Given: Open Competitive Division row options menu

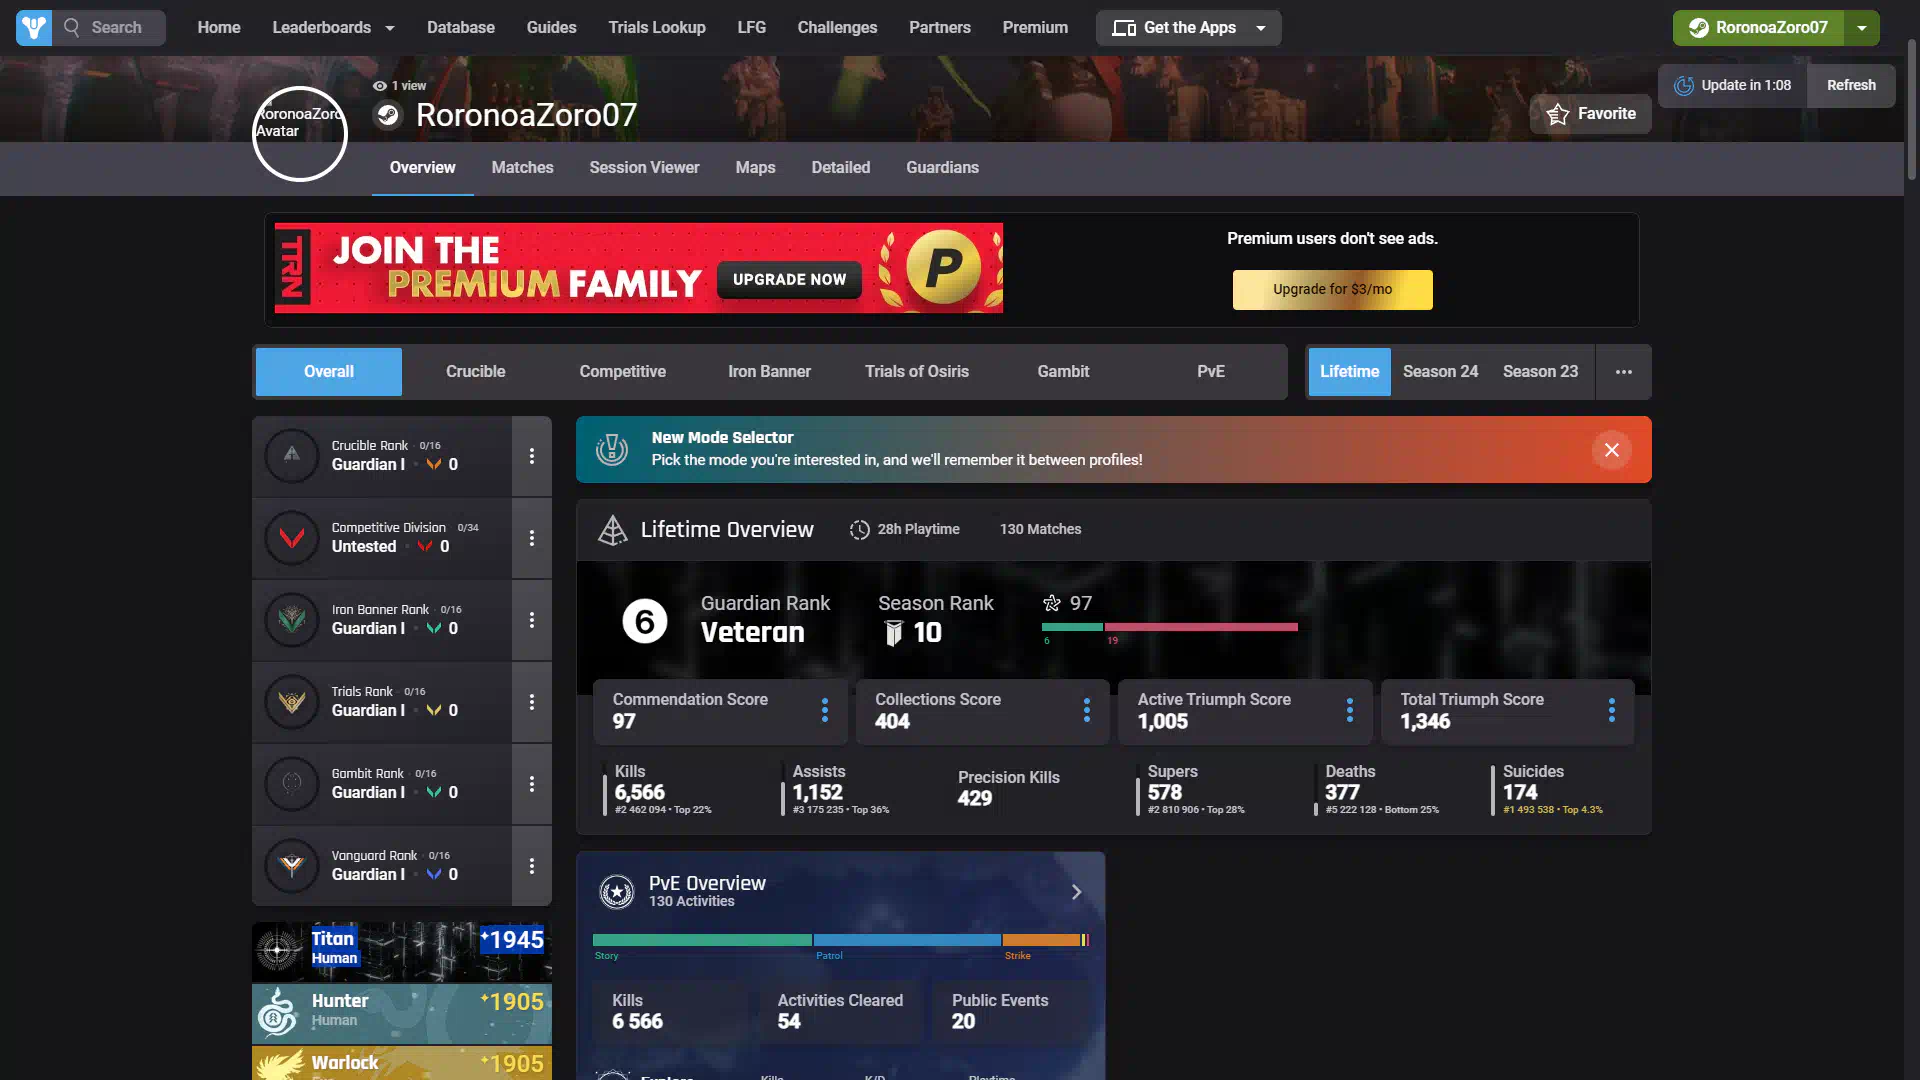Looking at the screenshot, I should tap(532, 538).
